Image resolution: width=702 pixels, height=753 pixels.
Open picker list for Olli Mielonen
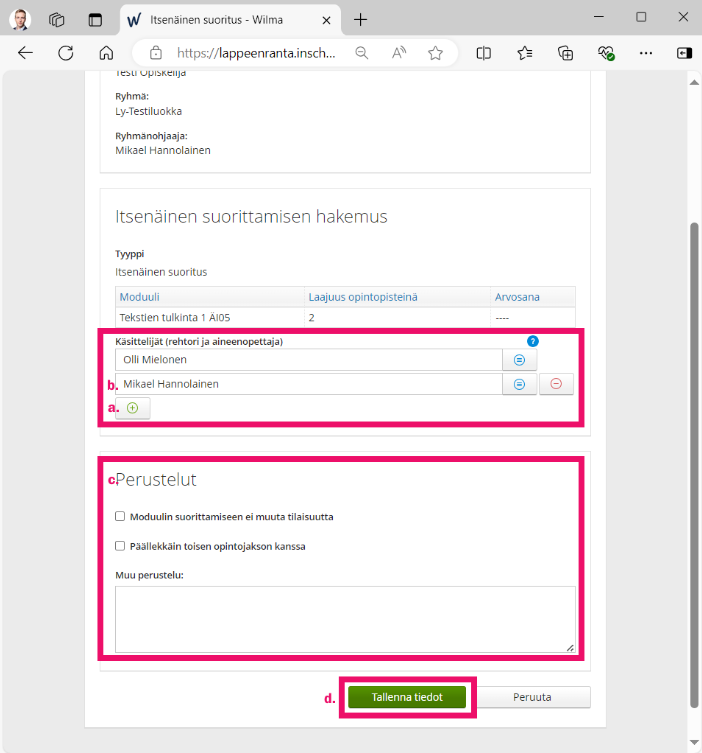[x=520, y=360]
